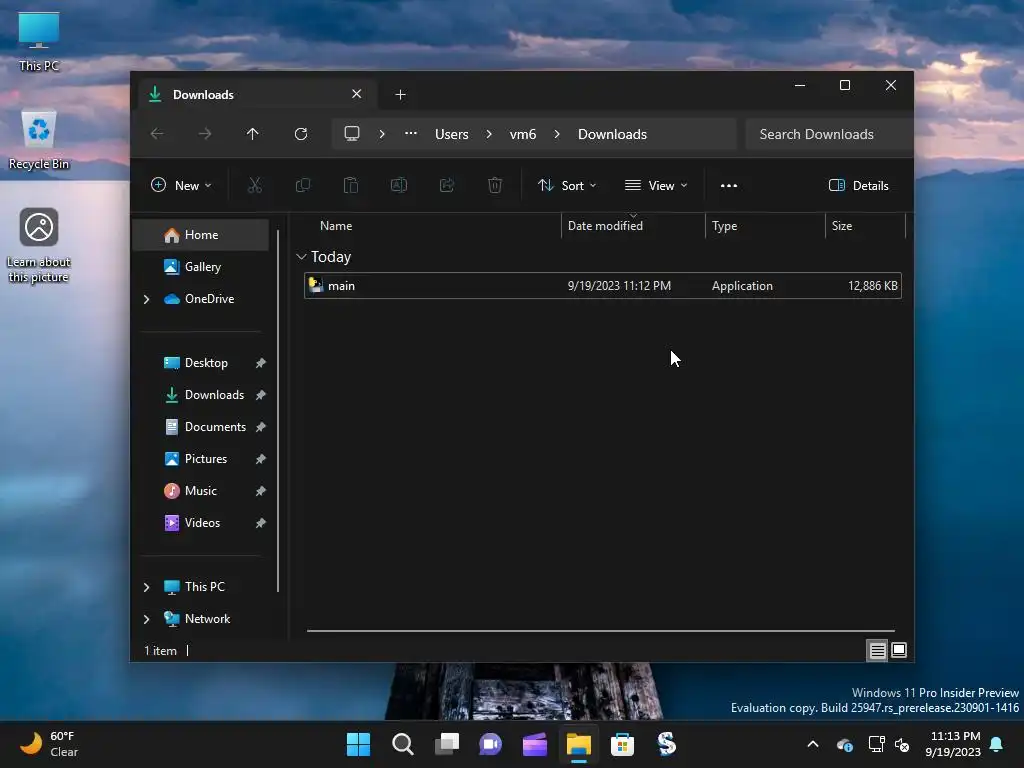1024x768 pixels.
Task: Open the New dropdown menu
Action: pyautogui.click(x=181, y=185)
